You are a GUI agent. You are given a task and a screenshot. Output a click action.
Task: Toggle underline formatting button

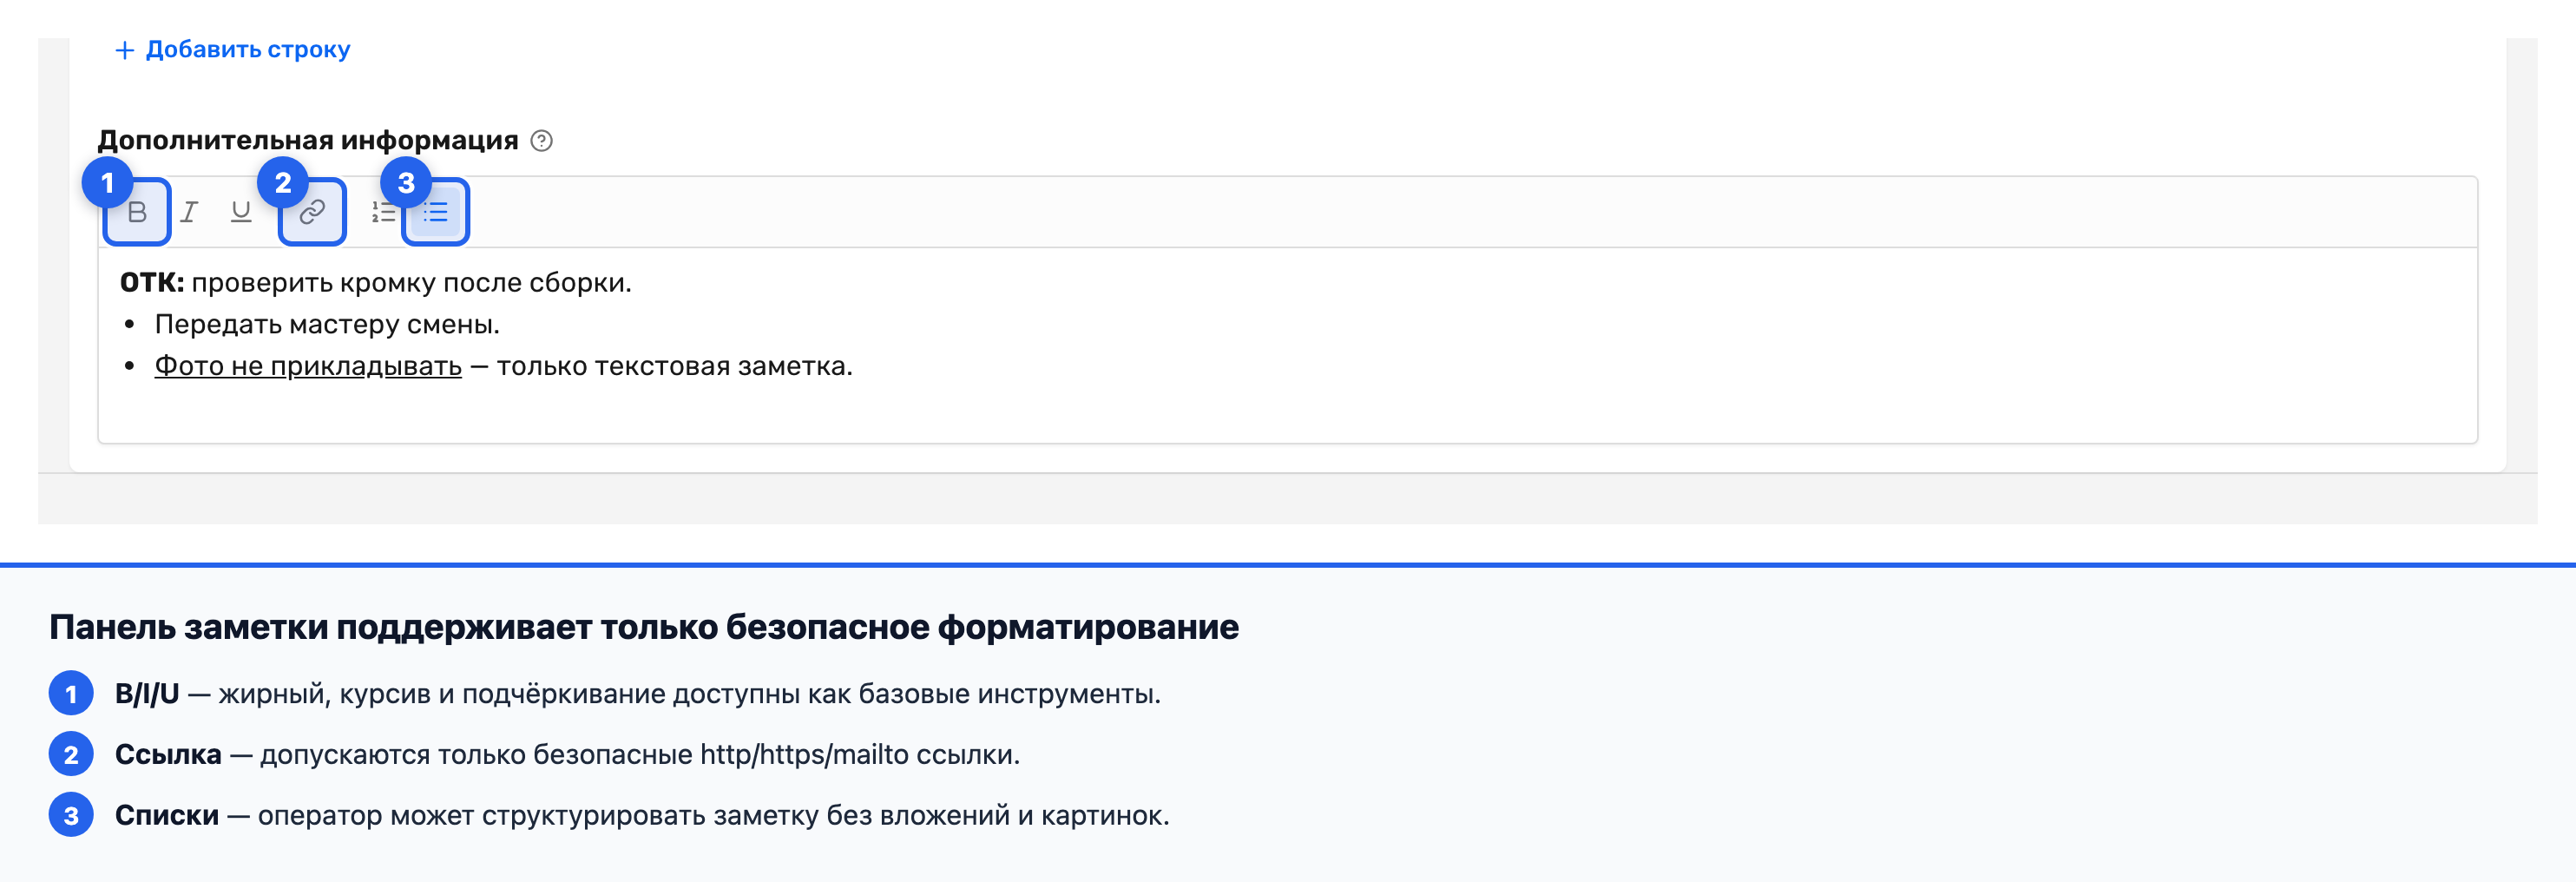click(241, 212)
